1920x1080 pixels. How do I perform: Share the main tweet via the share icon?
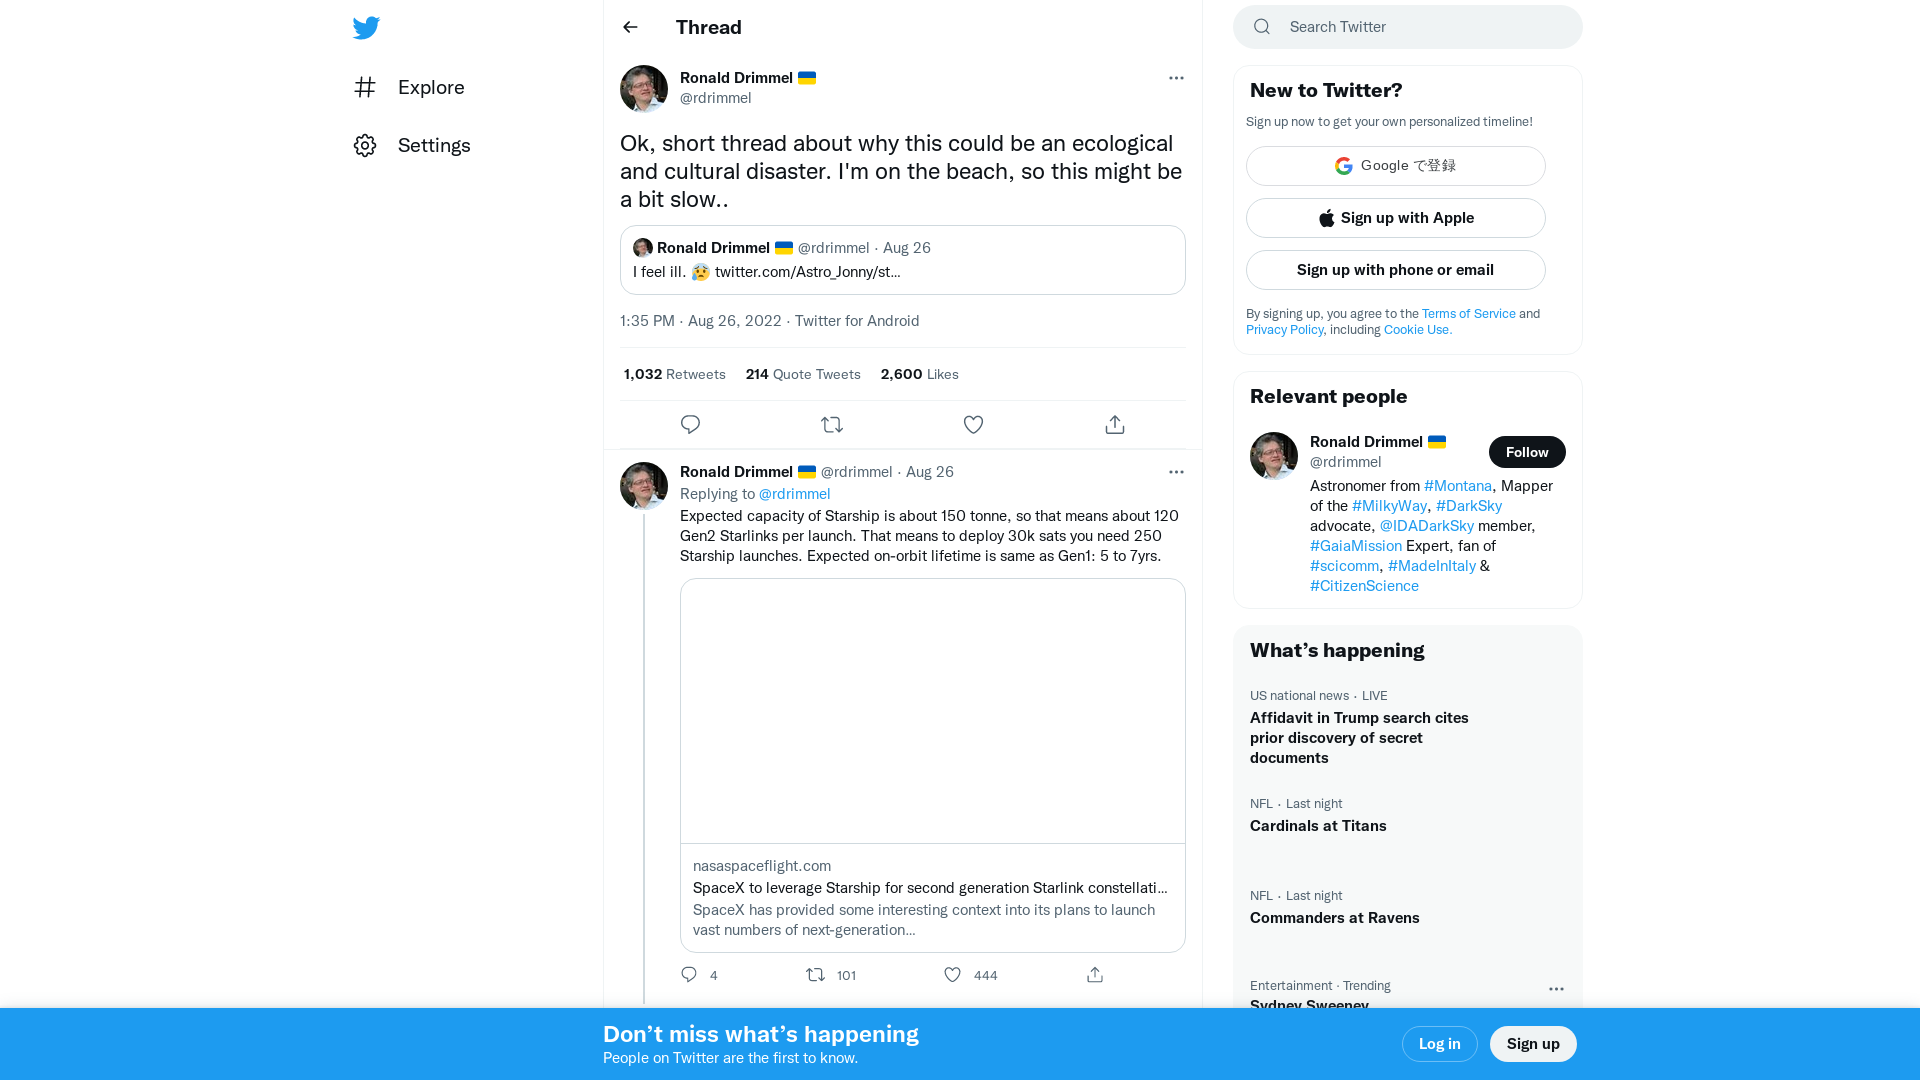click(1114, 424)
